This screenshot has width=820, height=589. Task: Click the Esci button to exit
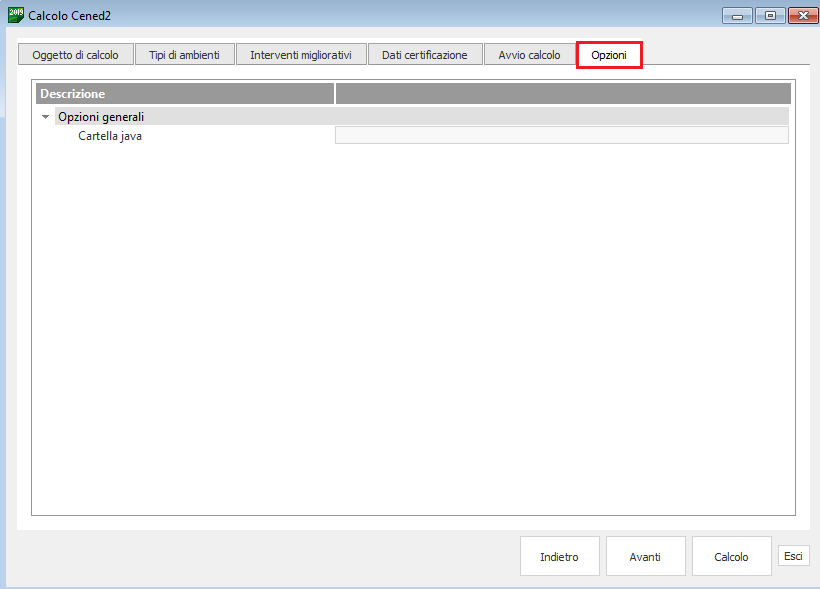click(x=793, y=556)
